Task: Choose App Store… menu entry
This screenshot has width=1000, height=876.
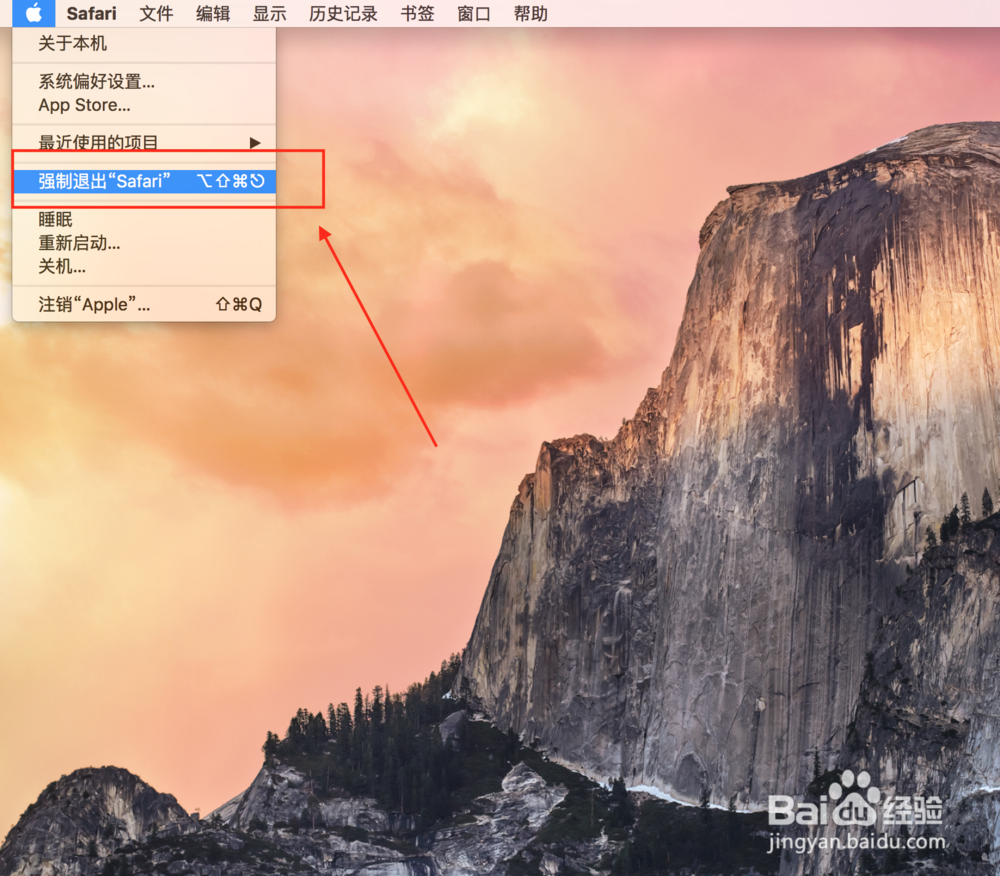Action: click(x=144, y=105)
